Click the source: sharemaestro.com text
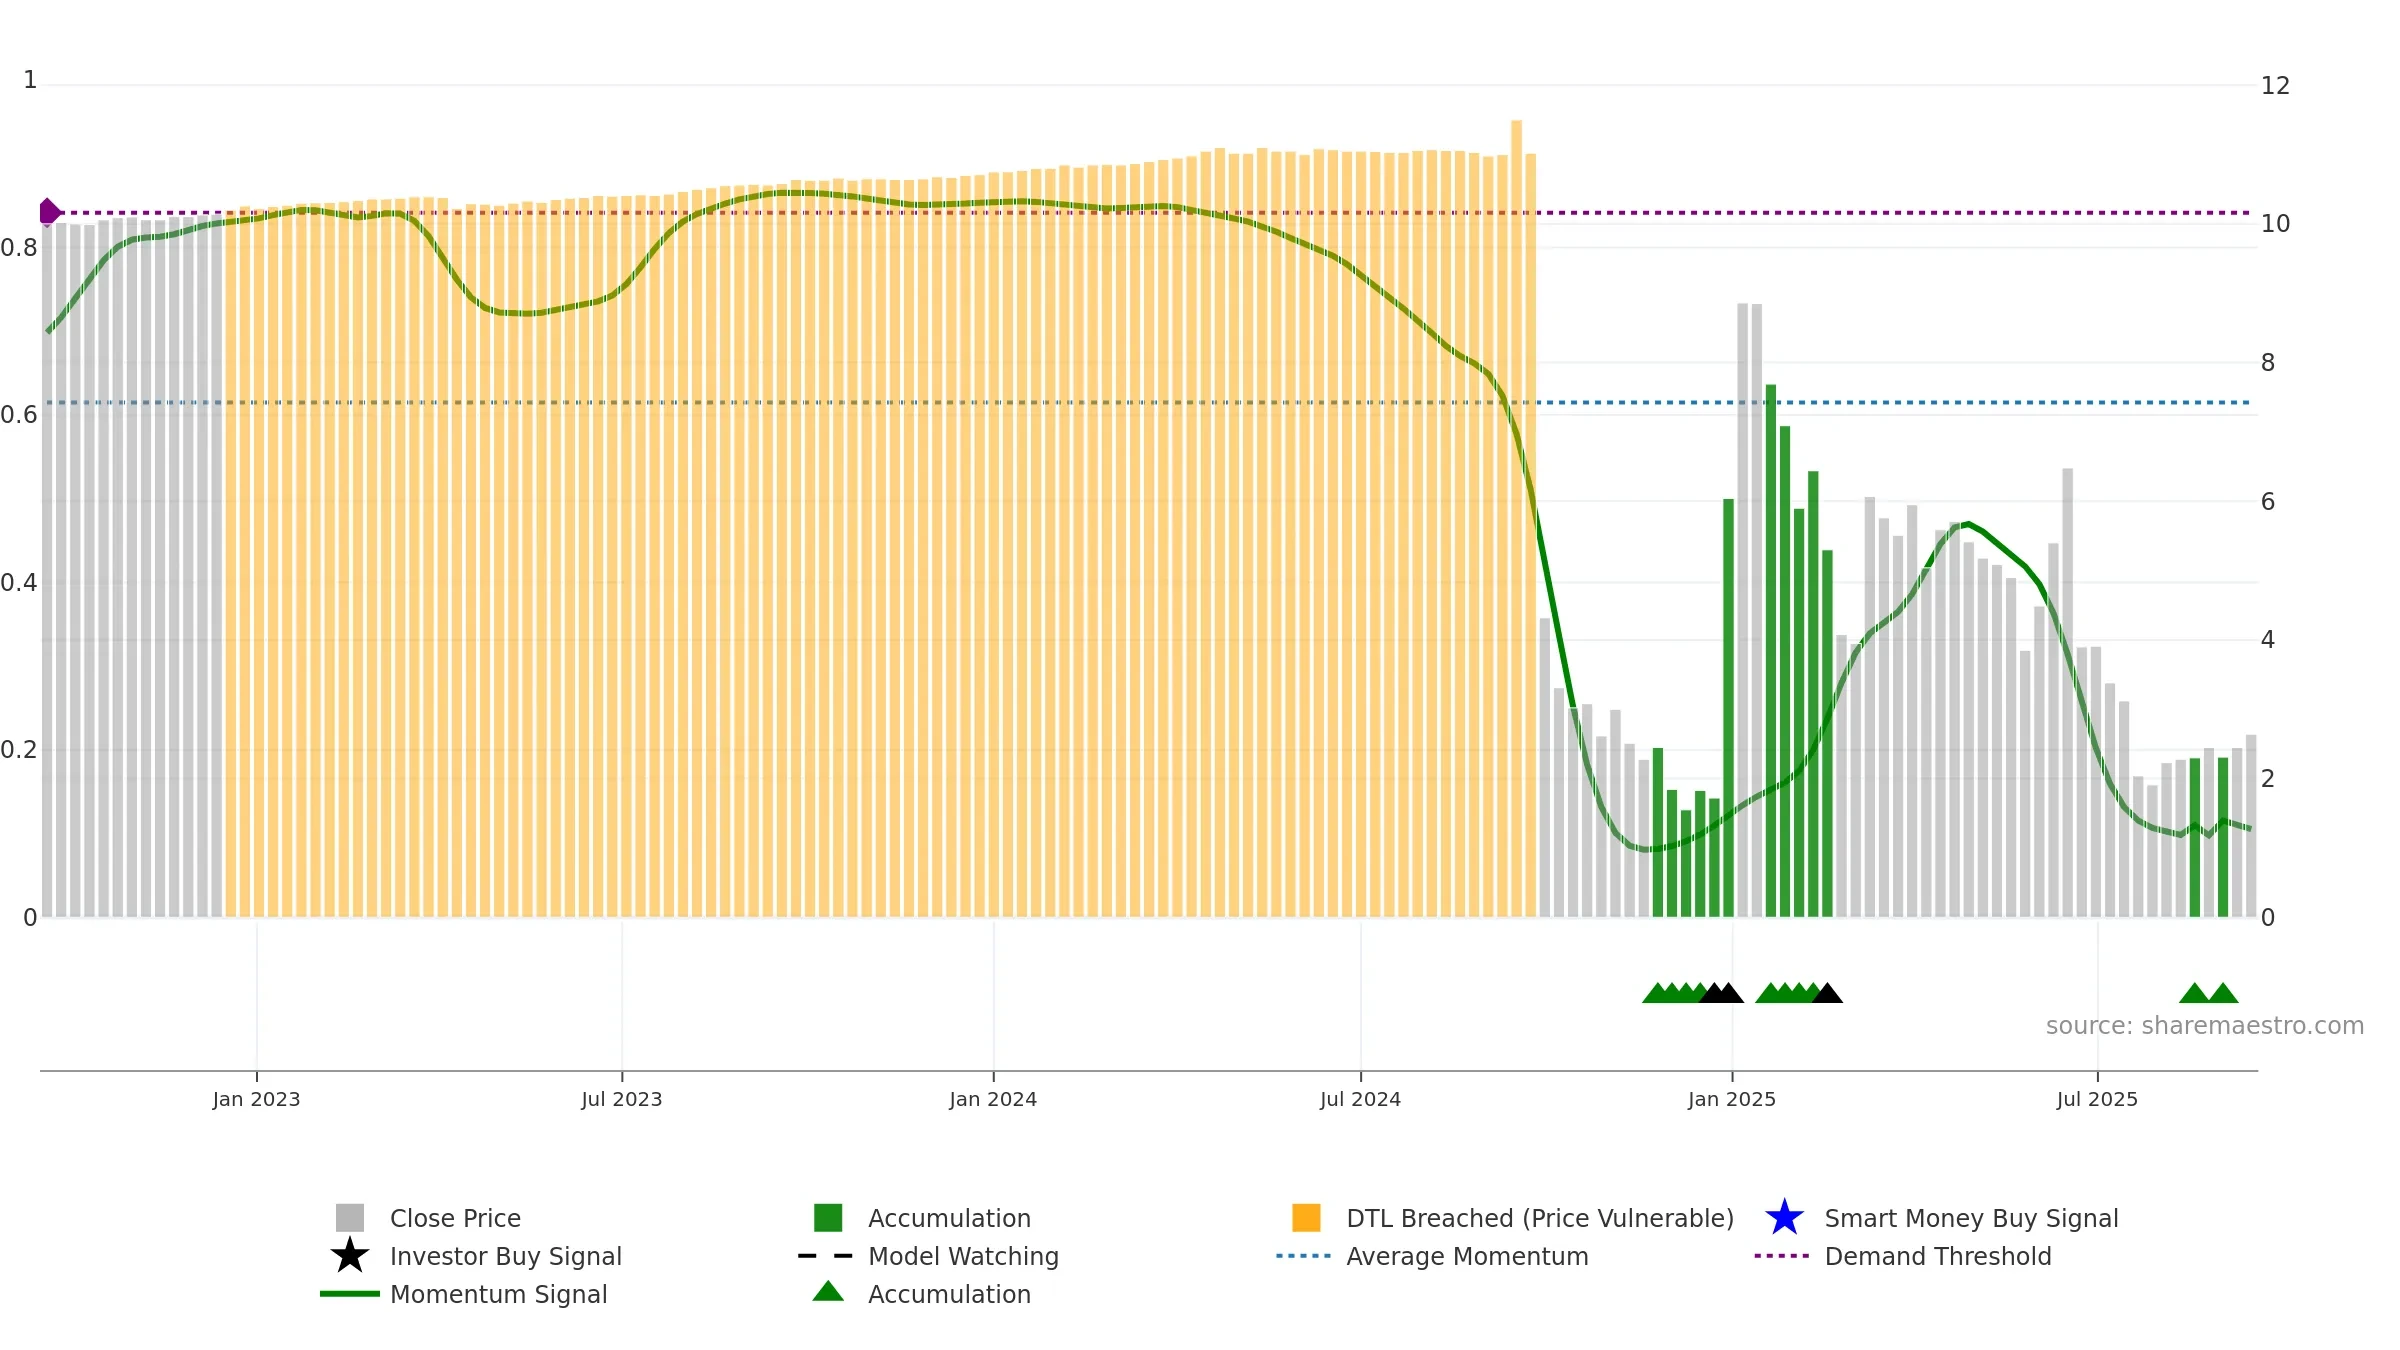The height and width of the screenshot is (1350, 2400). [2205, 1026]
